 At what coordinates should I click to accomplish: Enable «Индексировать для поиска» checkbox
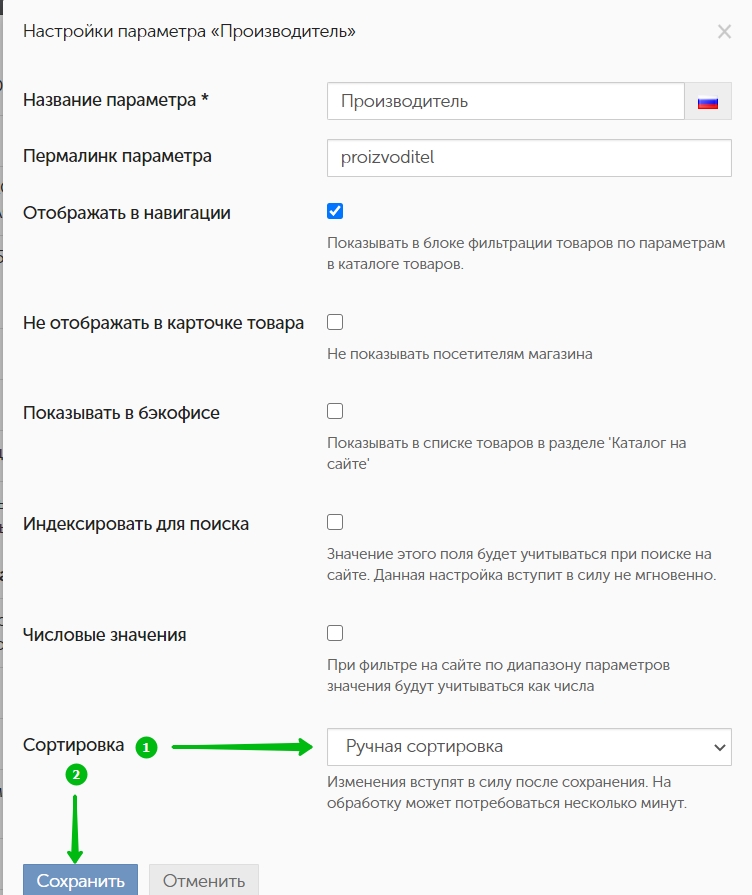pyautogui.click(x=335, y=522)
